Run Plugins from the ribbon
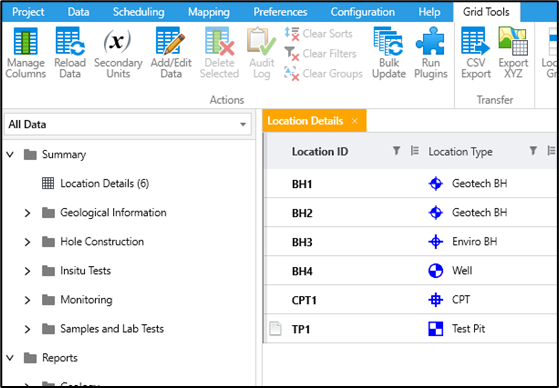The image size is (559, 388). point(430,53)
